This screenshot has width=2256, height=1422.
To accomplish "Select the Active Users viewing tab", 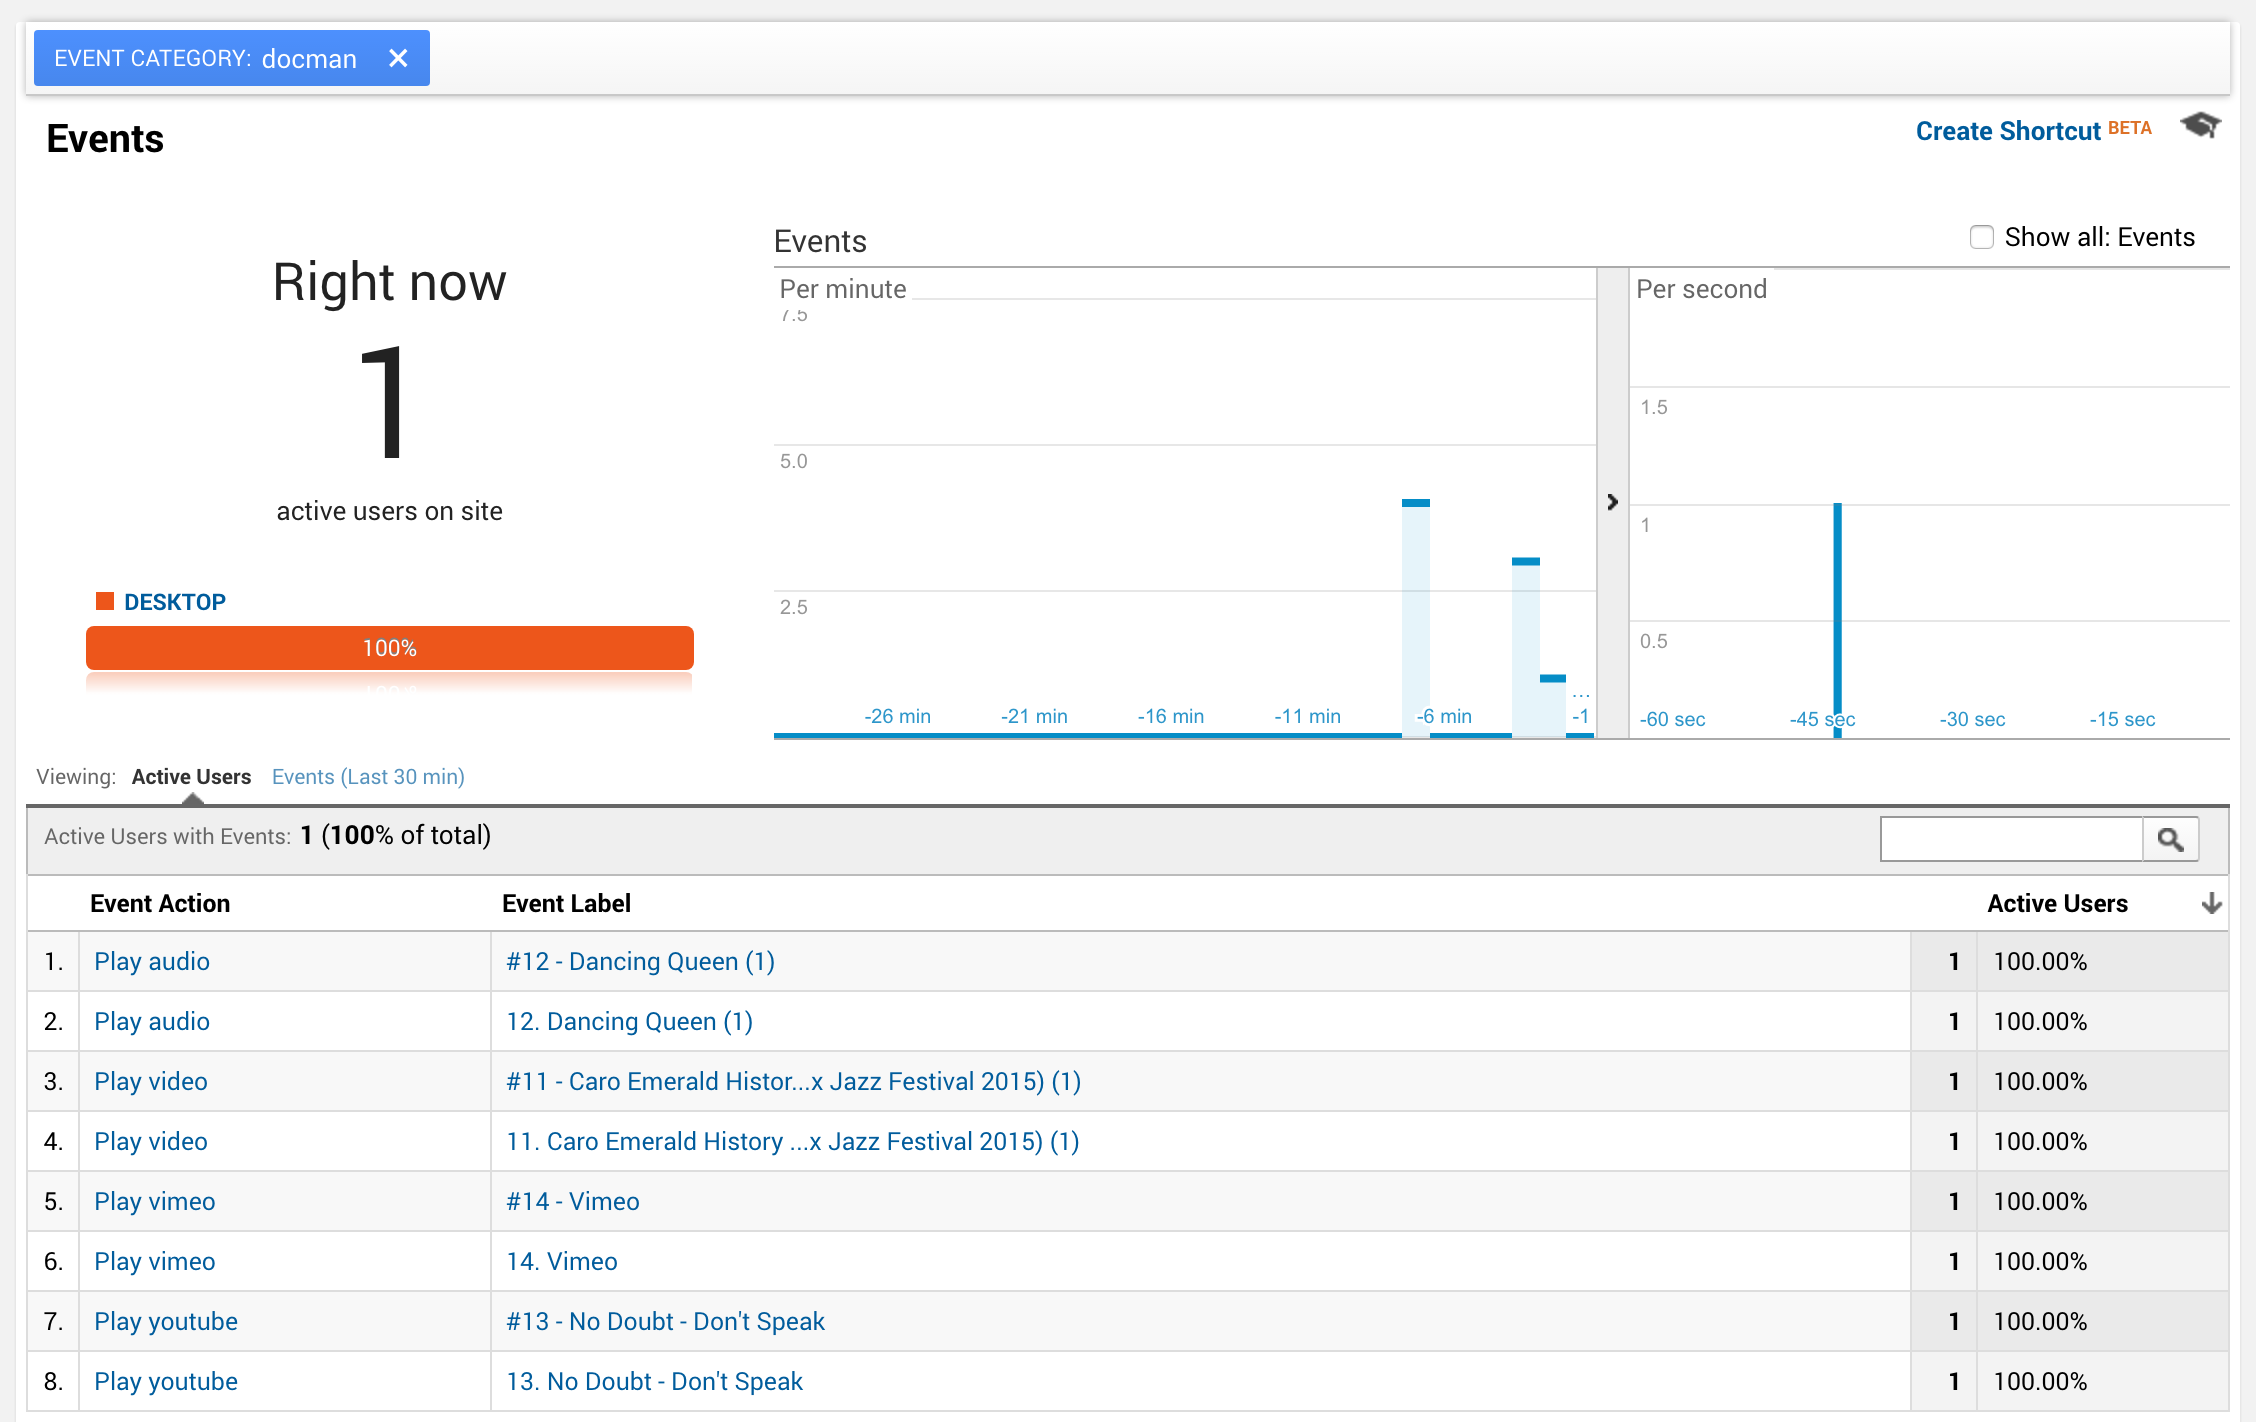I will tap(191, 777).
